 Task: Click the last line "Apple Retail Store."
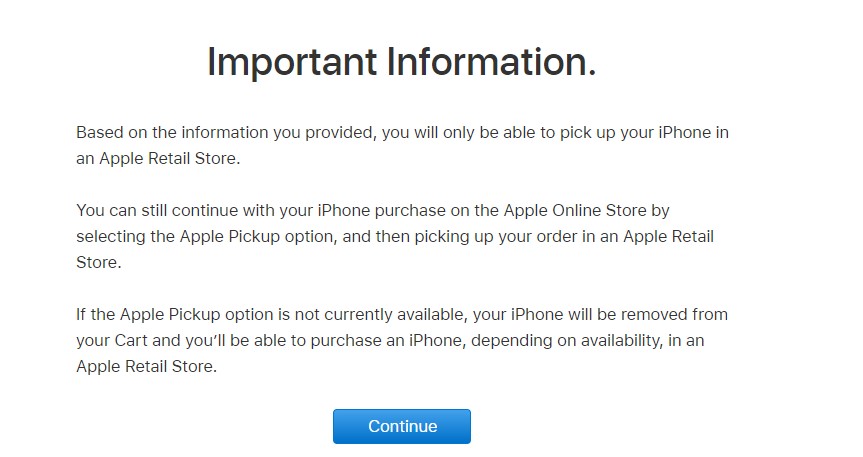146,367
